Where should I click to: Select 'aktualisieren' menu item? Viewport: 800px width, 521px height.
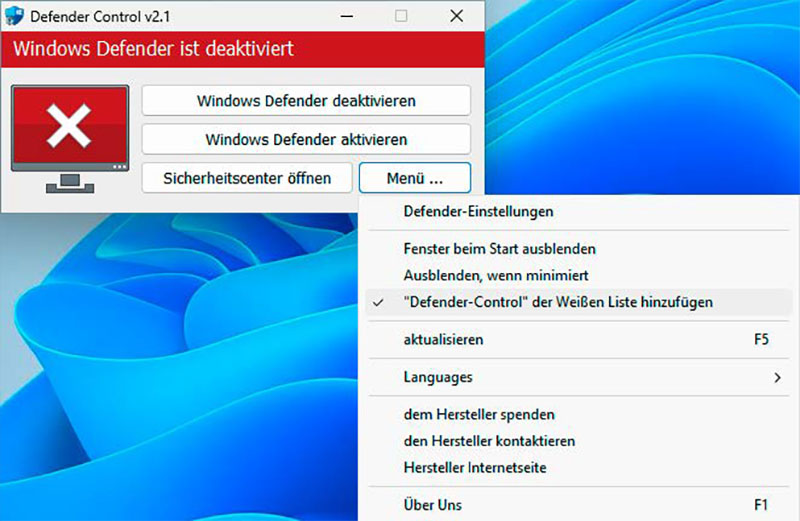tap(579, 339)
